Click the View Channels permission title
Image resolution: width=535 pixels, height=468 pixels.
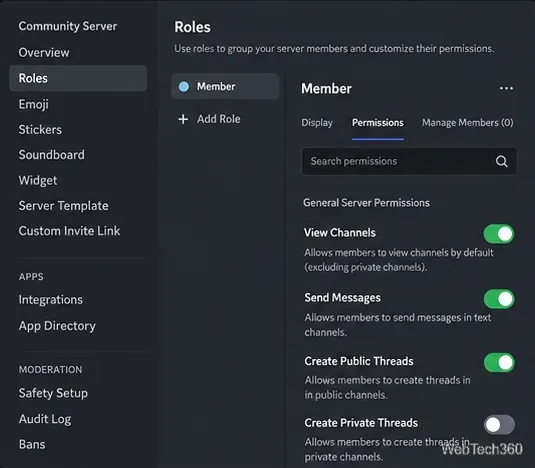(340, 233)
